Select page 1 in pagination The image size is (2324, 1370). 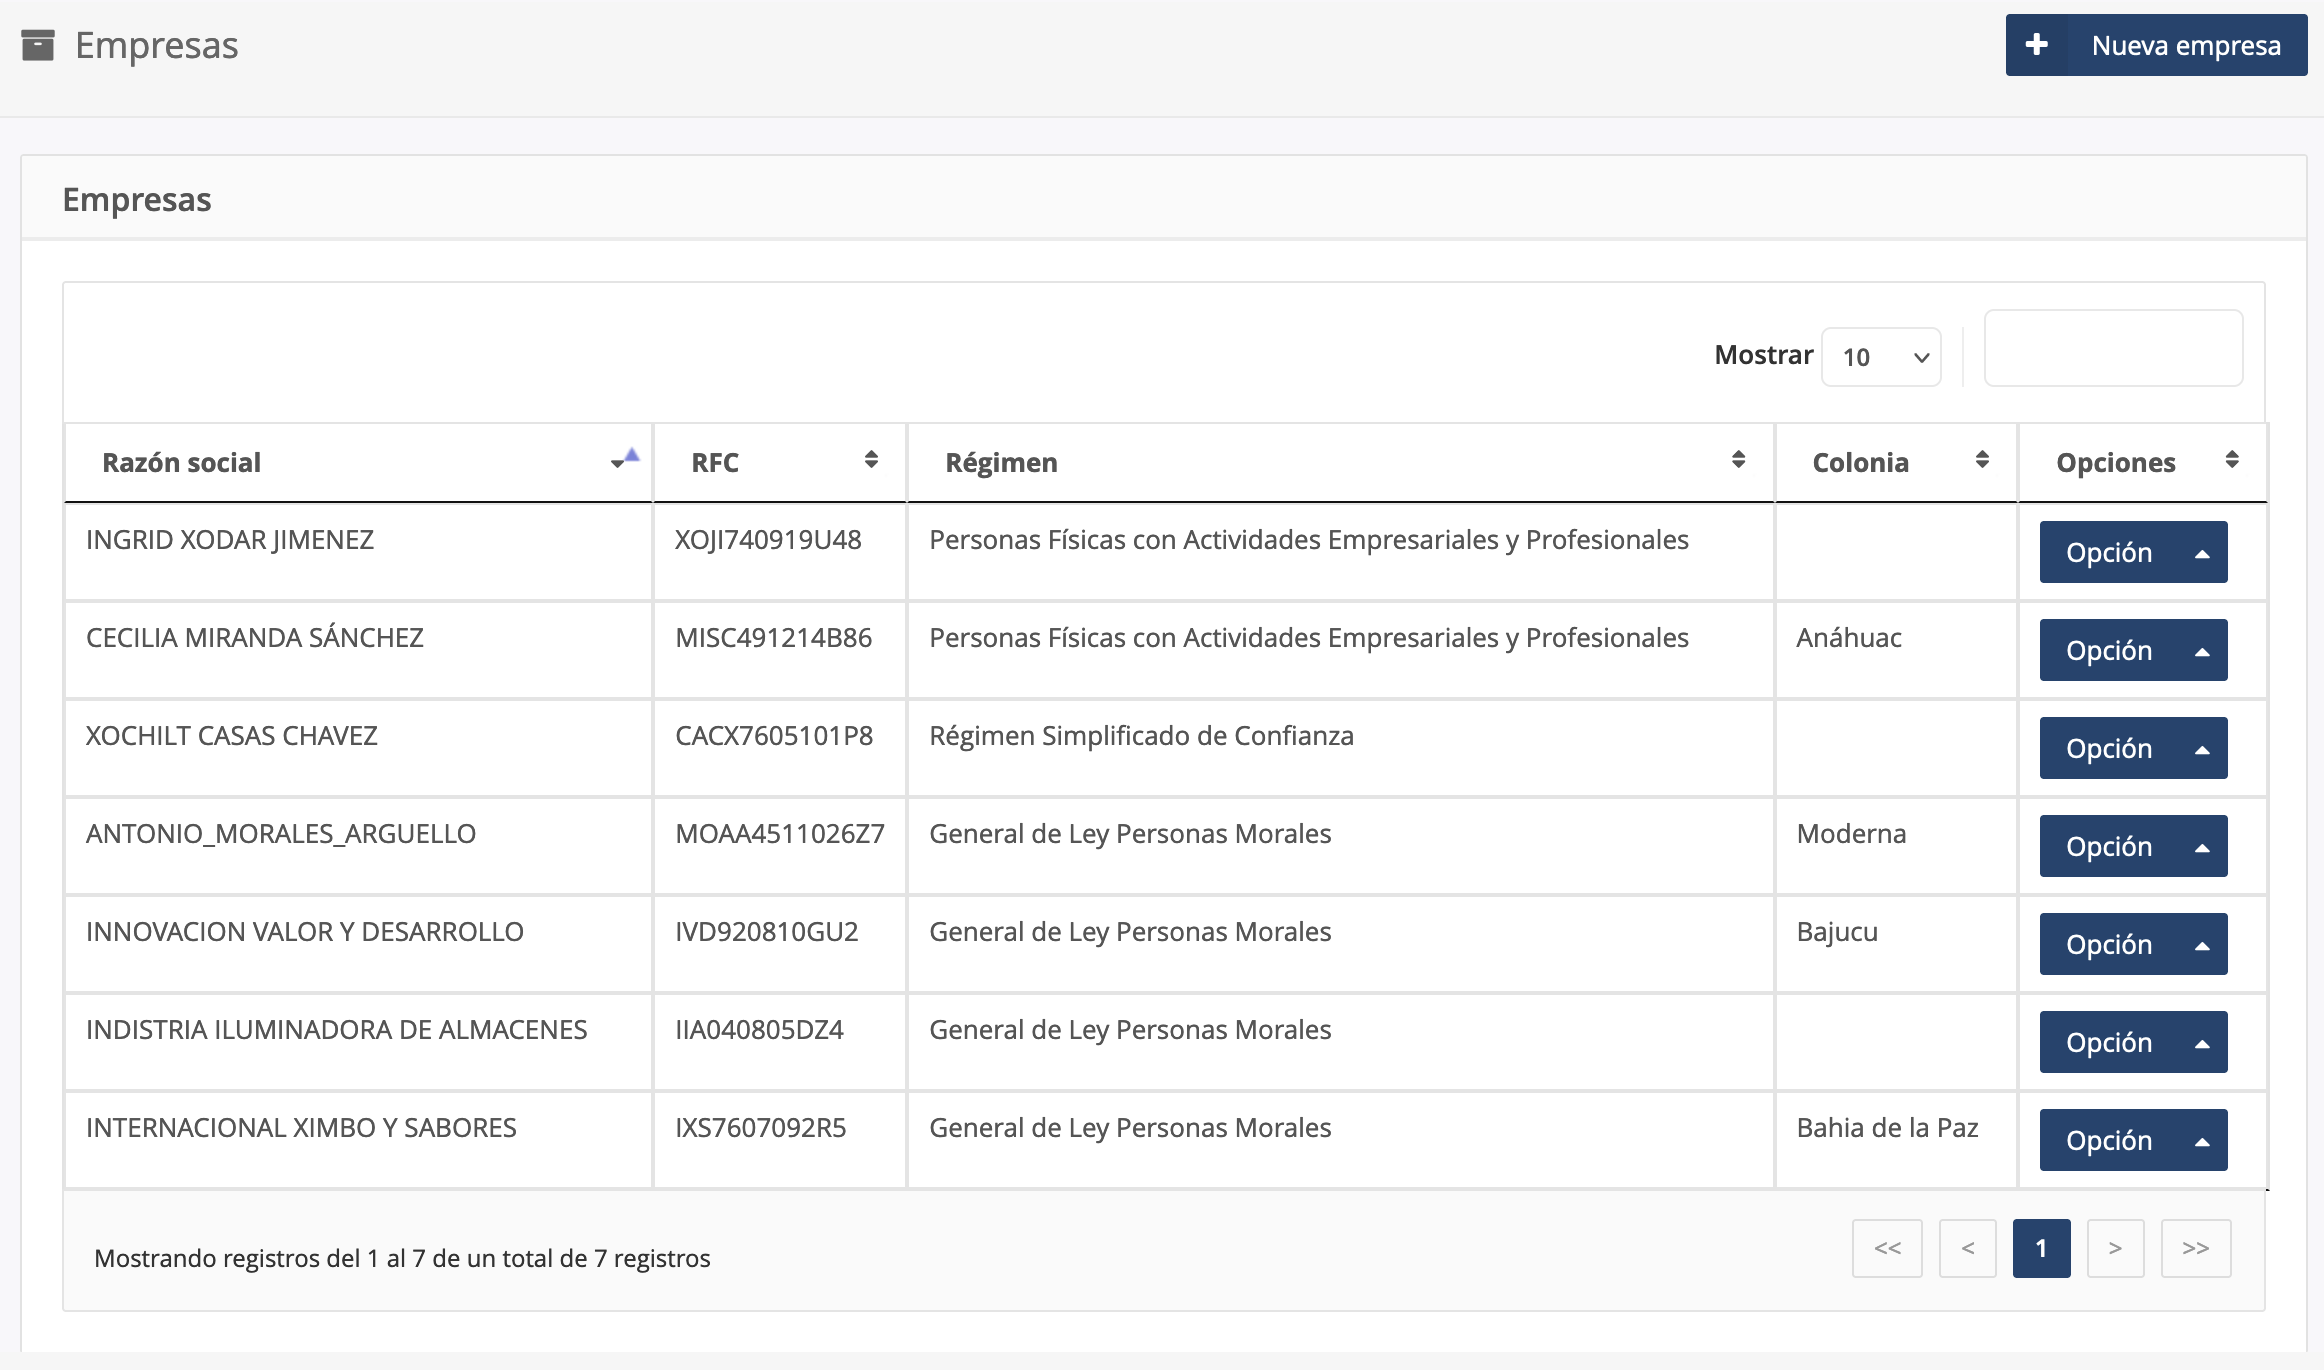[2041, 1248]
